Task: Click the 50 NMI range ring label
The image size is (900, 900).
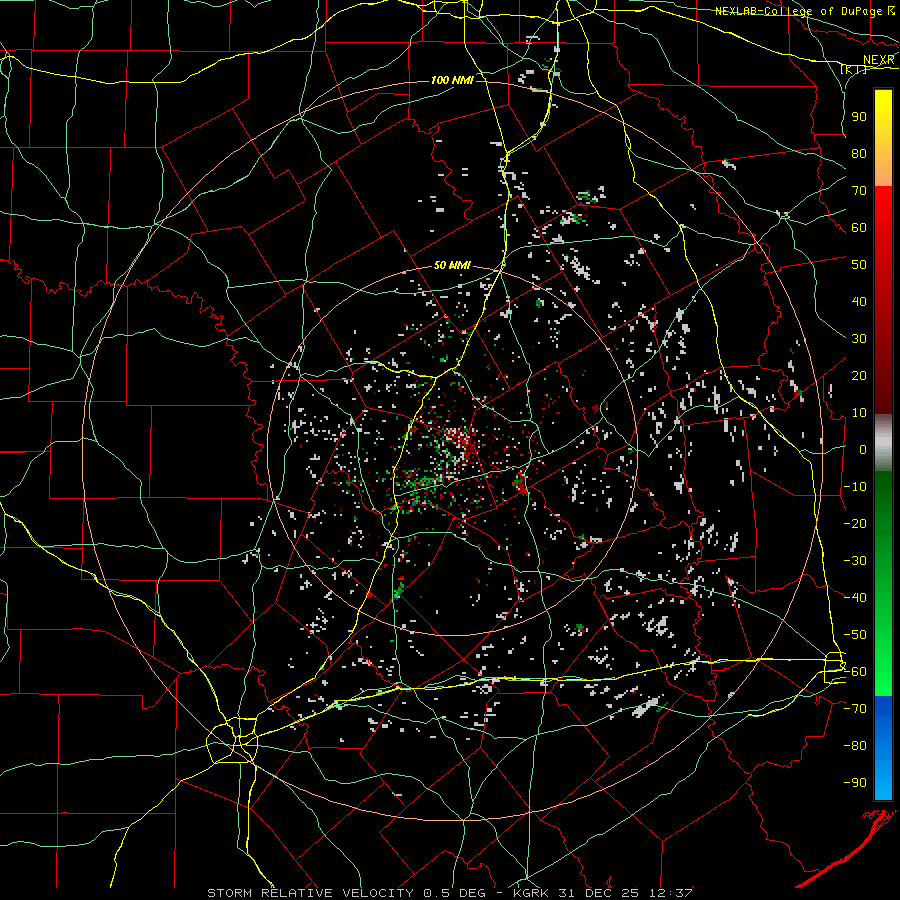Action: (452, 265)
